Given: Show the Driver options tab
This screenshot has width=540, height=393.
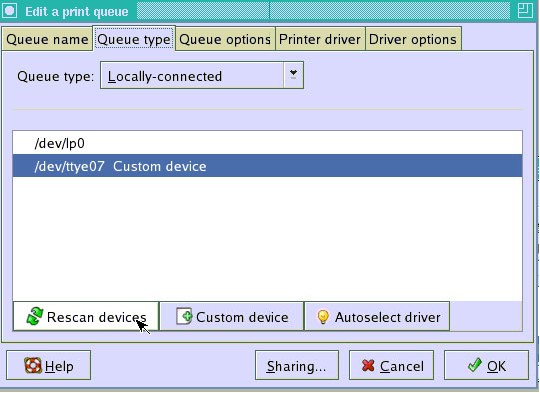Looking at the screenshot, I should click(x=413, y=39).
